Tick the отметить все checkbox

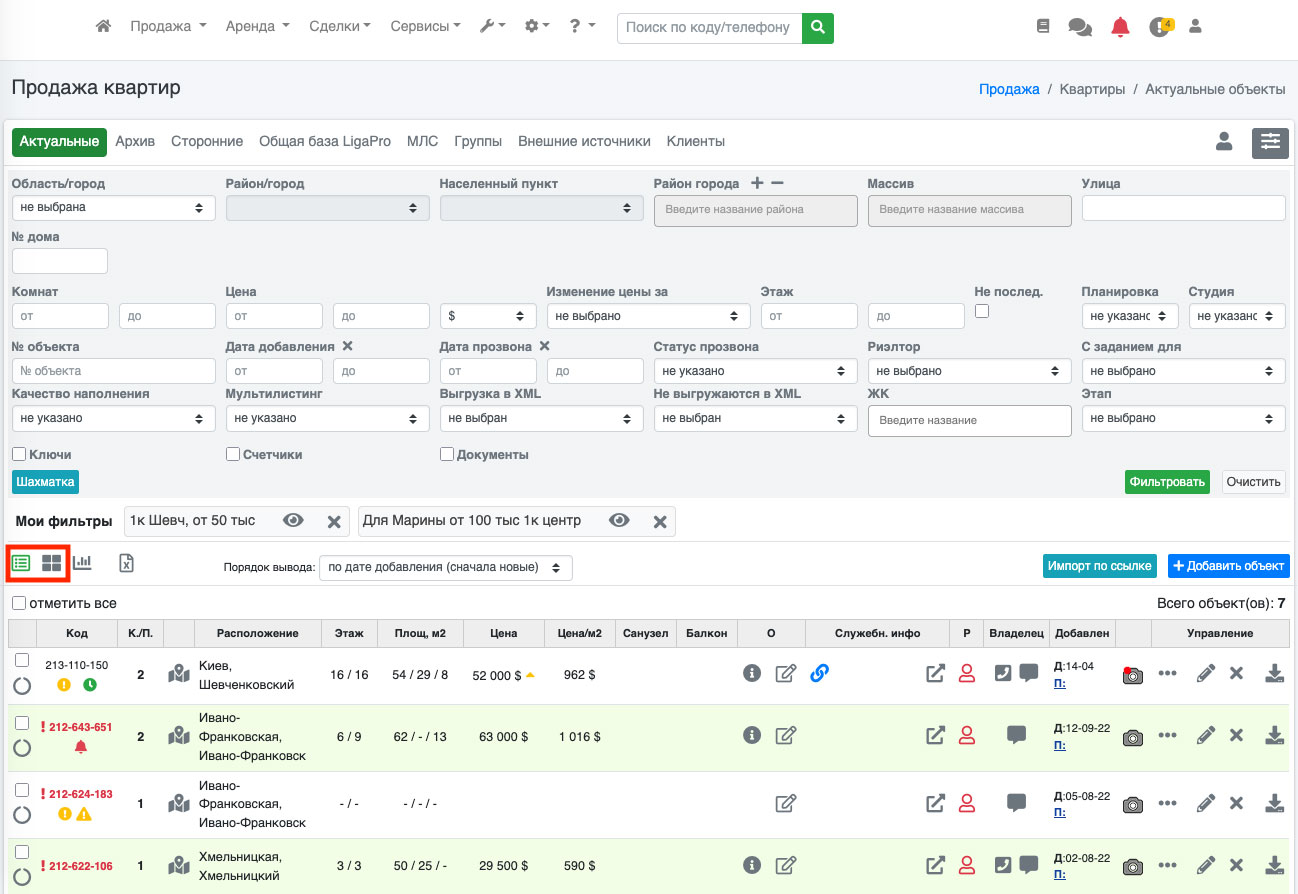[19, 603]
